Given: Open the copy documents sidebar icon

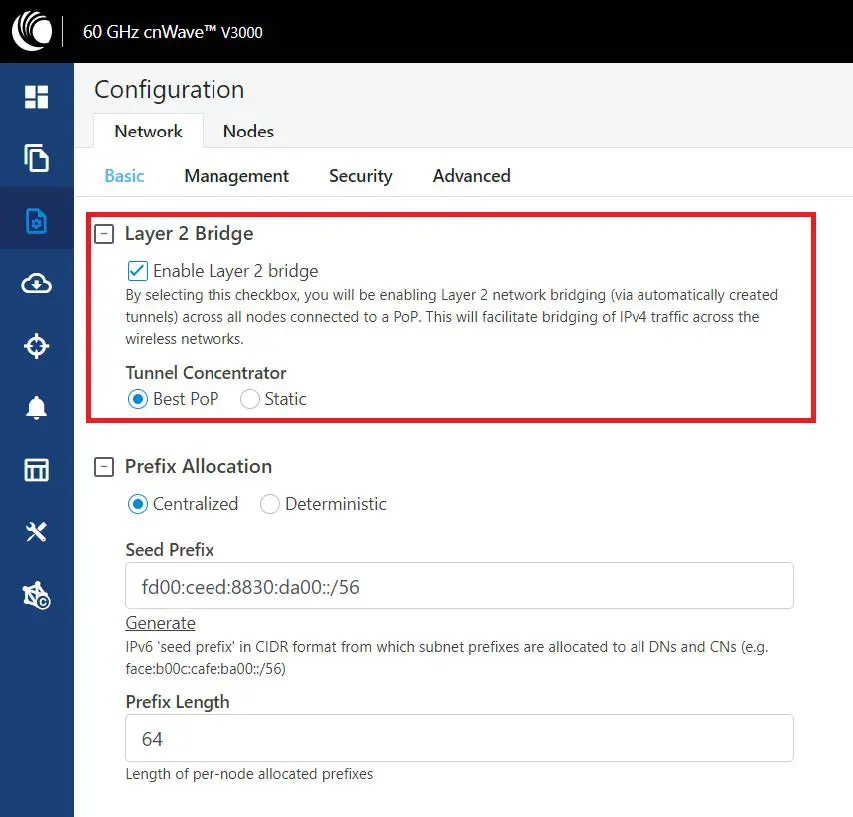Looking at the screenshot, I should pos(37,158).
